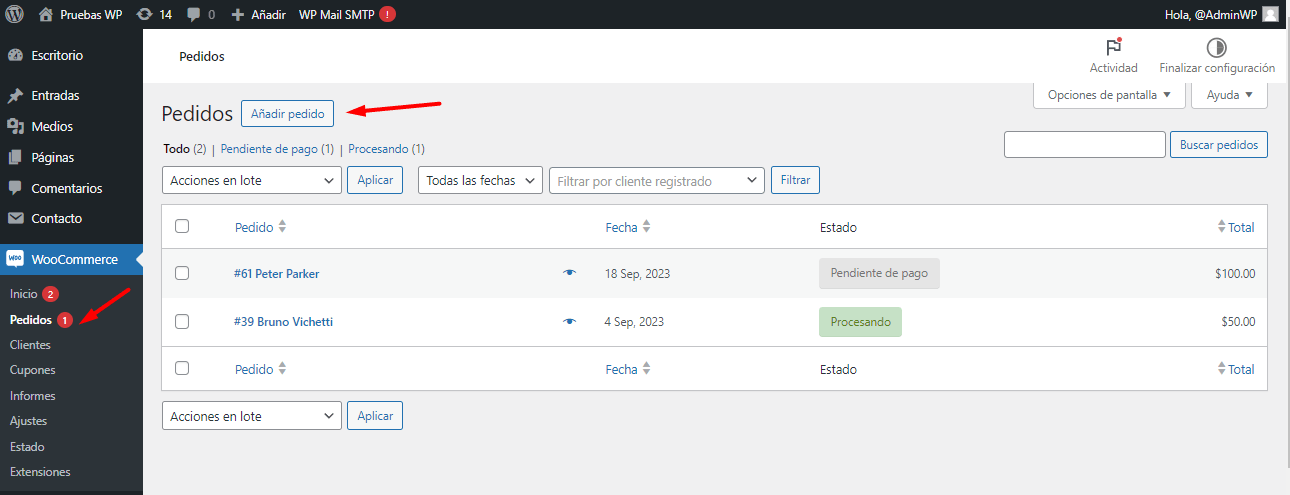Click the Buscar pedidos button

point(1219,145)
